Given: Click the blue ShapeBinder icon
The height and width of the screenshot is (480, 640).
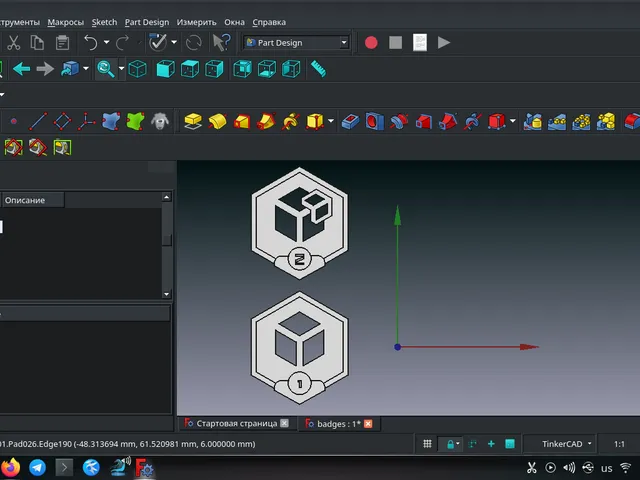Looking at the screenshot, I should pos(111,121).
